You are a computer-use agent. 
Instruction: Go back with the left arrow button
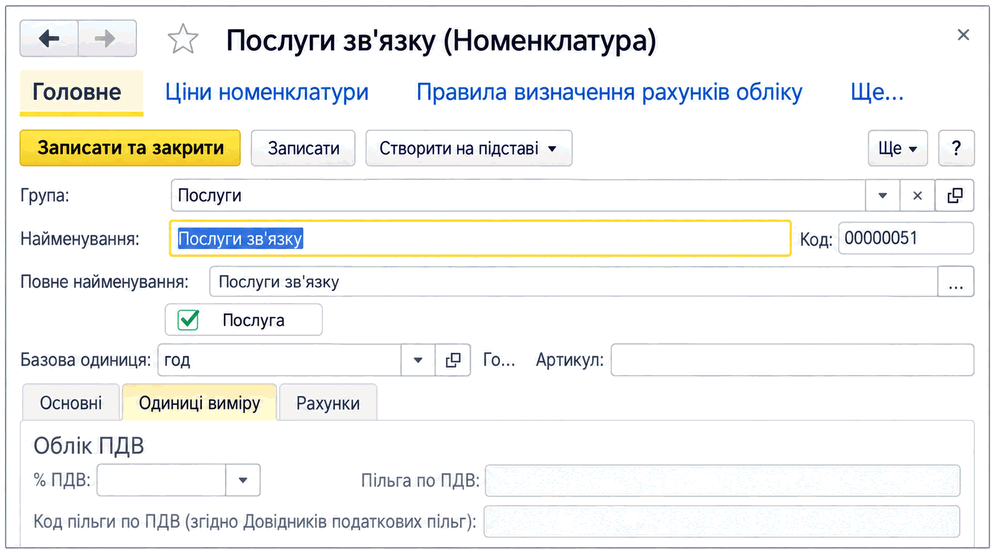point(49,39)
